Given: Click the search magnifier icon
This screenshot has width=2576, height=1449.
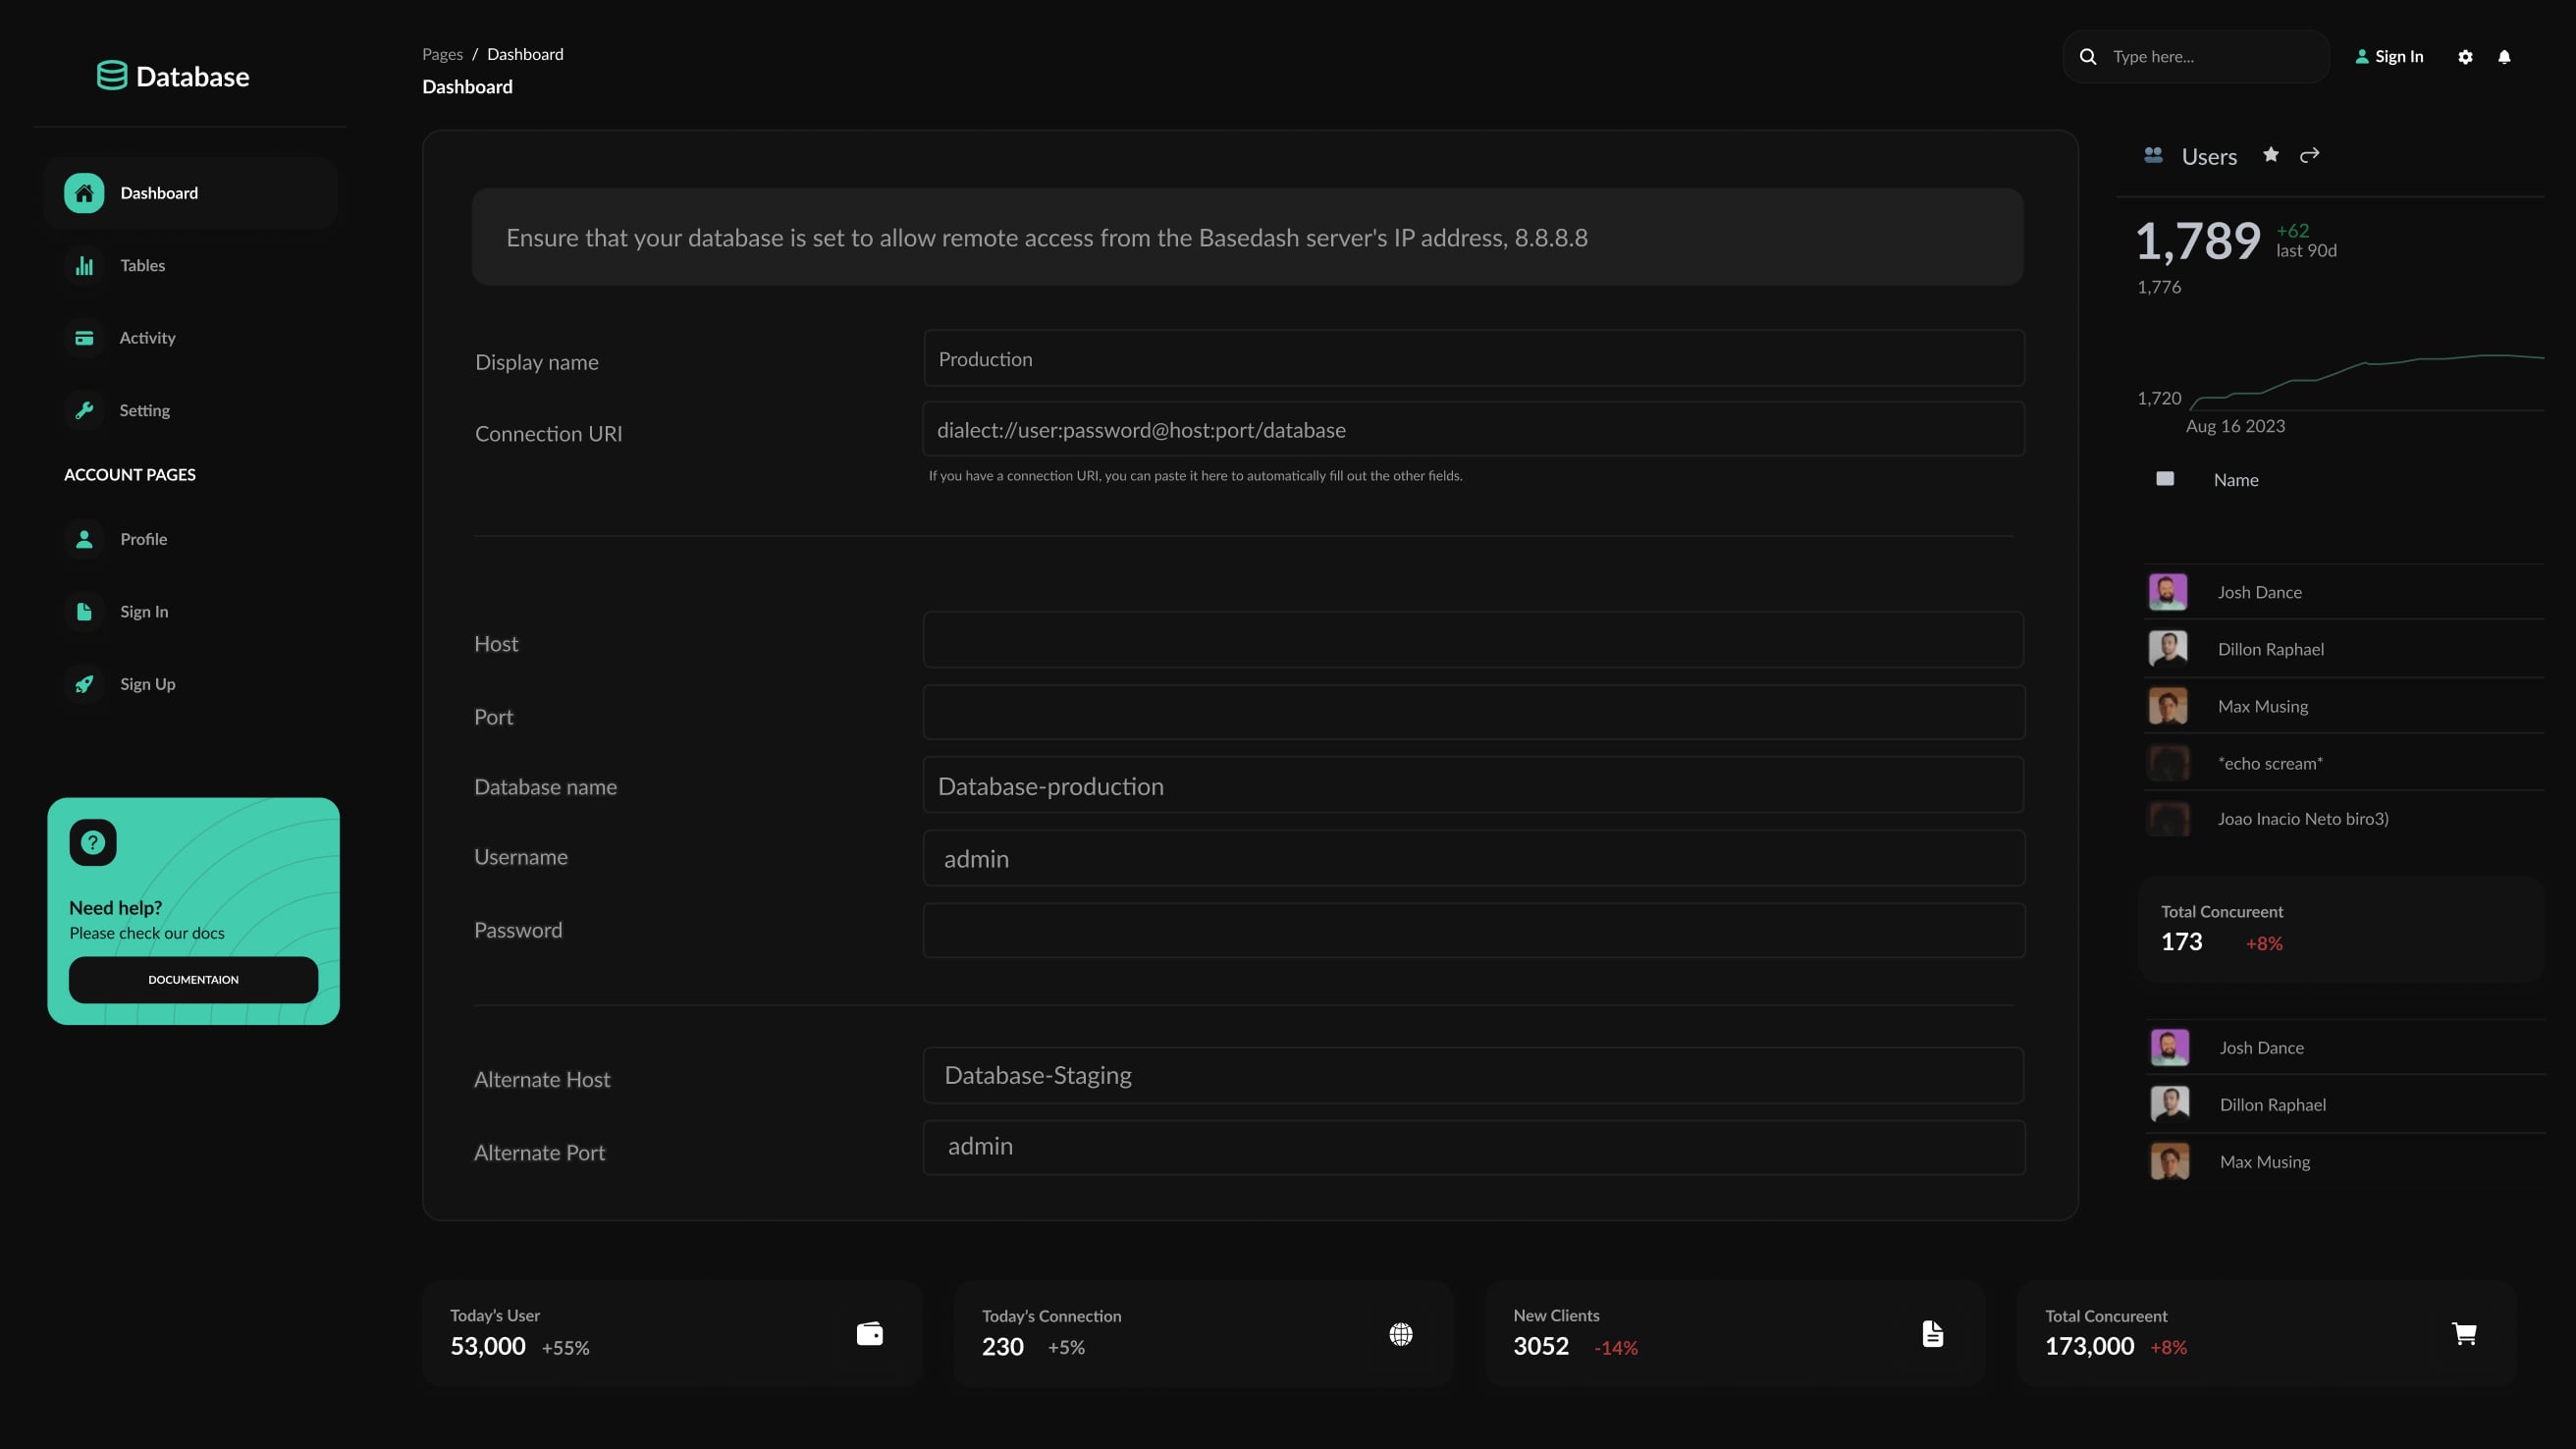Looking at the screenshot, I should point(2088,57).
